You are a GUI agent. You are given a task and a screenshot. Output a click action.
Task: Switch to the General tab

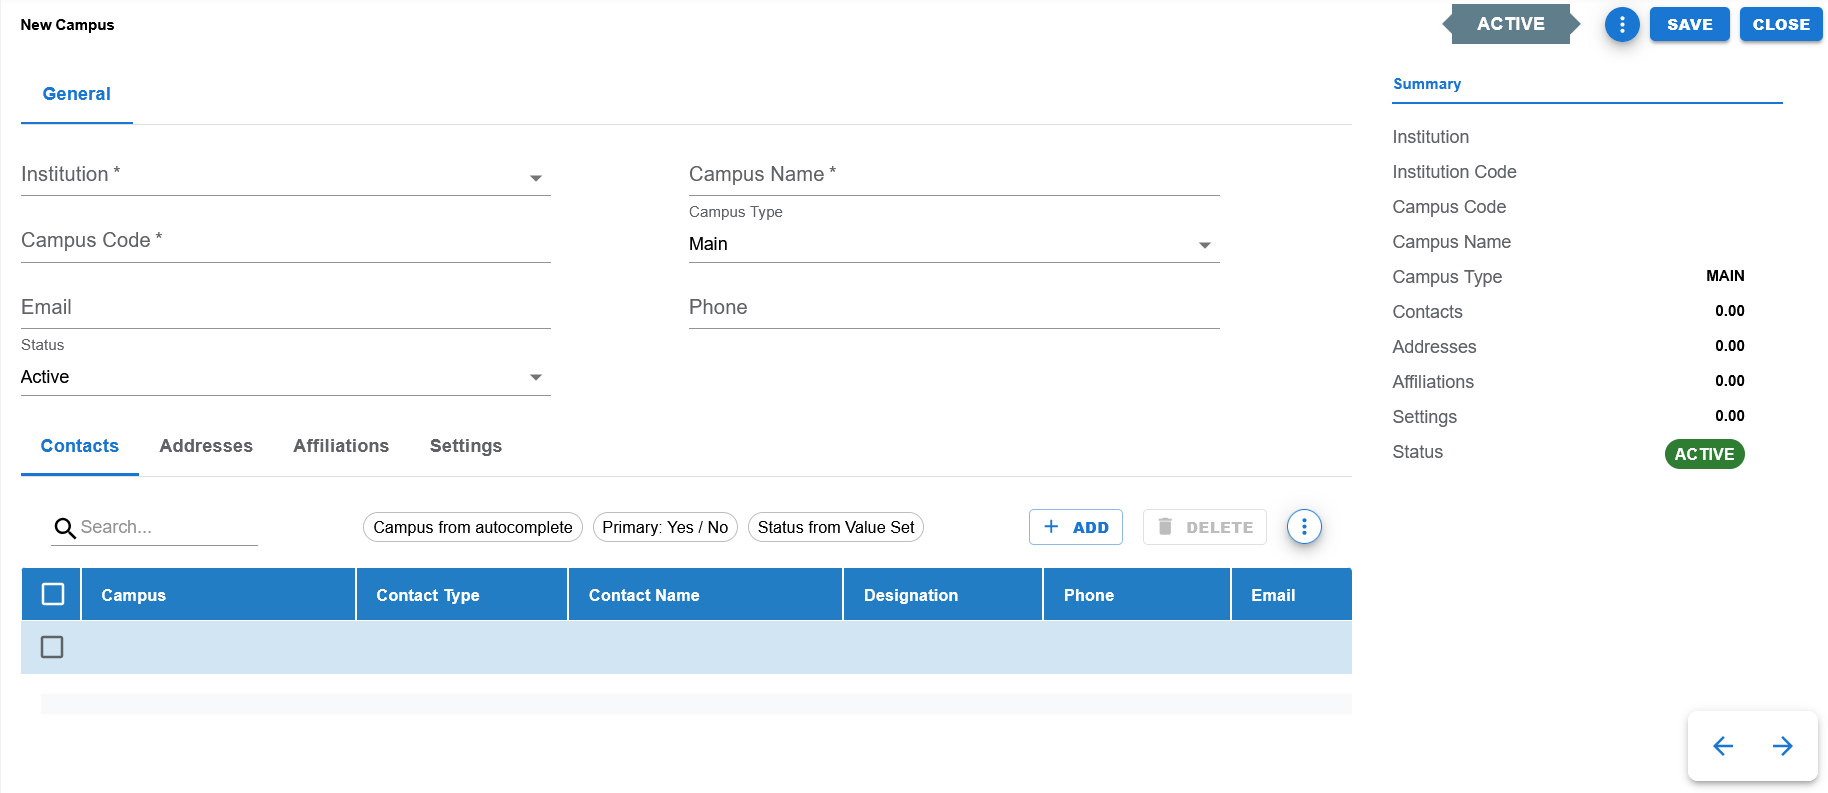77,94
